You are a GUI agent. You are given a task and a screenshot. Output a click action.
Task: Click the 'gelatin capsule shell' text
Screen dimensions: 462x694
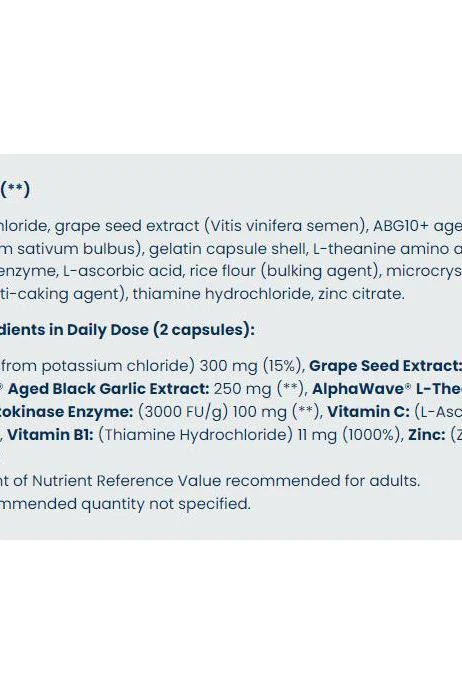(228, 249)
